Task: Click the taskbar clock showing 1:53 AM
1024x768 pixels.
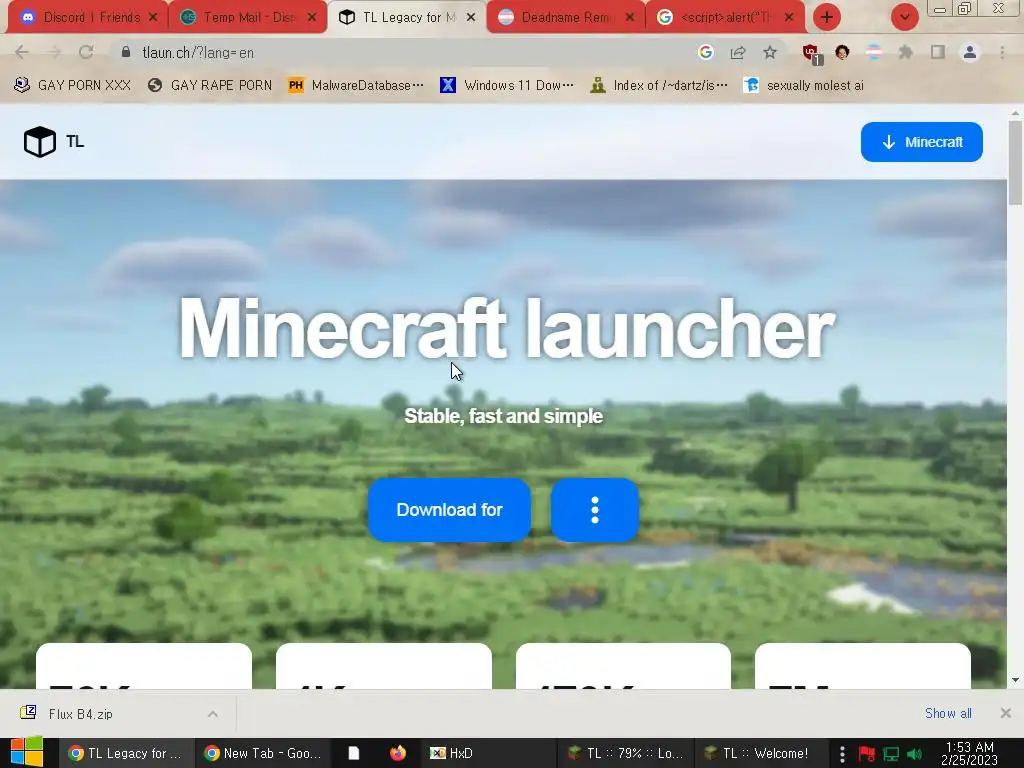Action: 970,753
